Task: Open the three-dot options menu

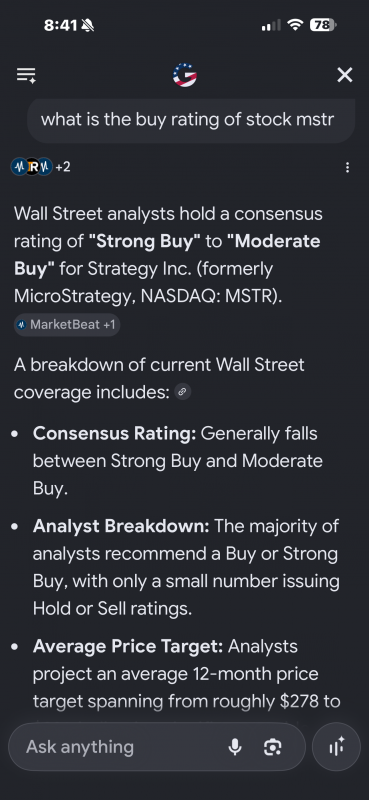Action: point(347,167)
